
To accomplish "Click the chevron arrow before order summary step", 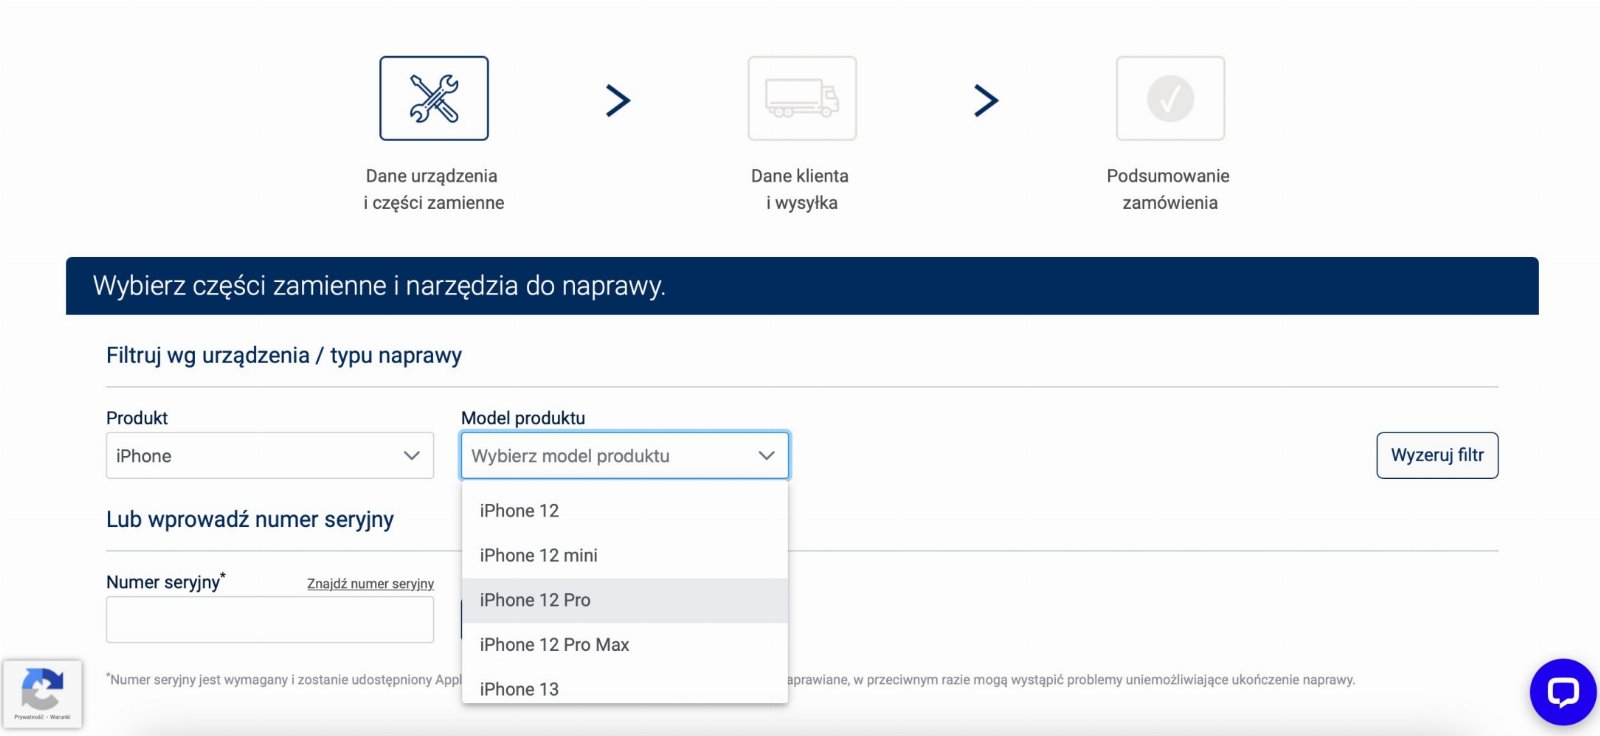I will (986, 100).
